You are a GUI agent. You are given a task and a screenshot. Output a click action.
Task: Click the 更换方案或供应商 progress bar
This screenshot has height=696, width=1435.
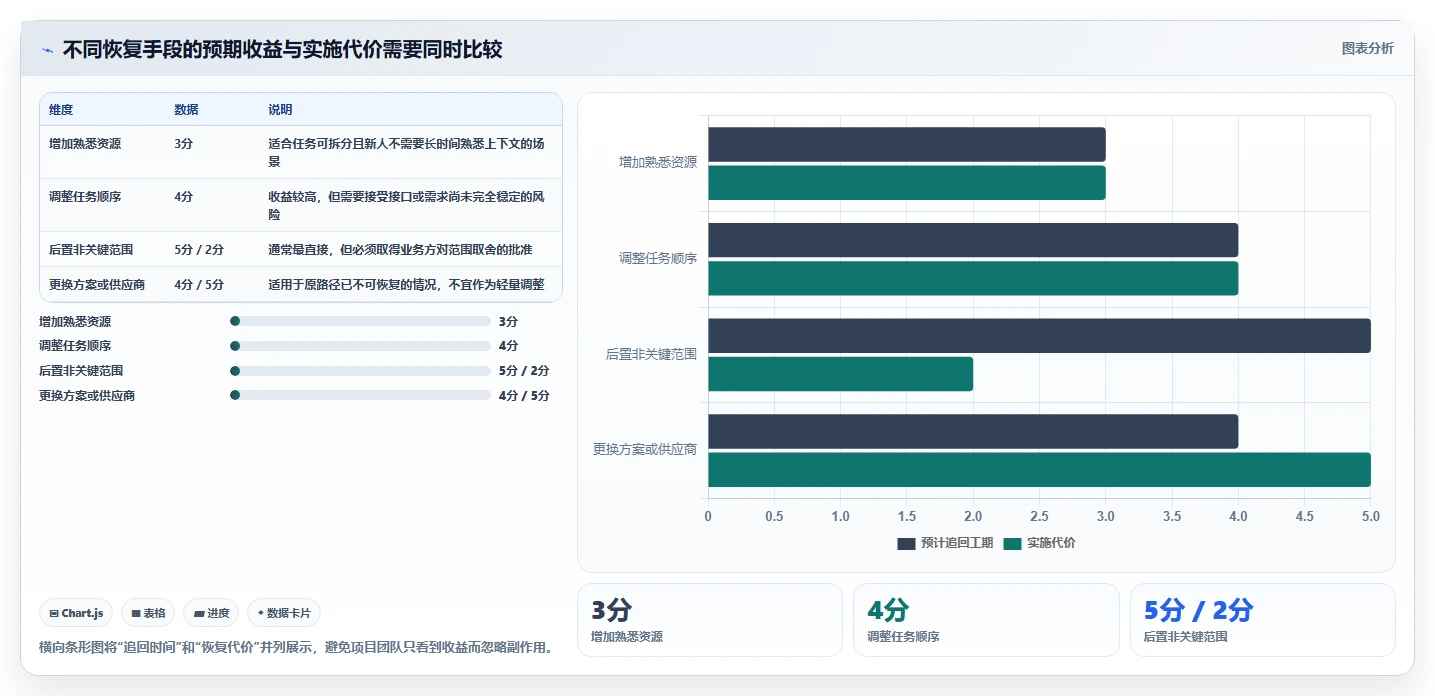[x=360, y=395]
